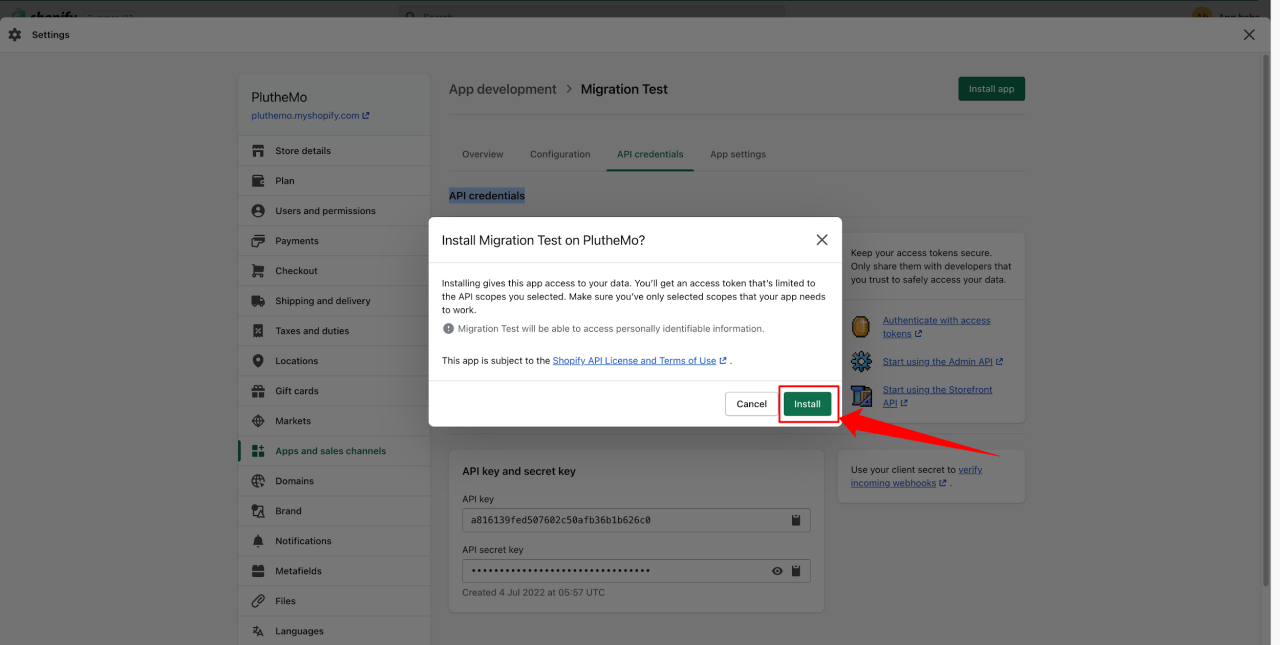Click the Markets globe icon

(x=258, y=421)
